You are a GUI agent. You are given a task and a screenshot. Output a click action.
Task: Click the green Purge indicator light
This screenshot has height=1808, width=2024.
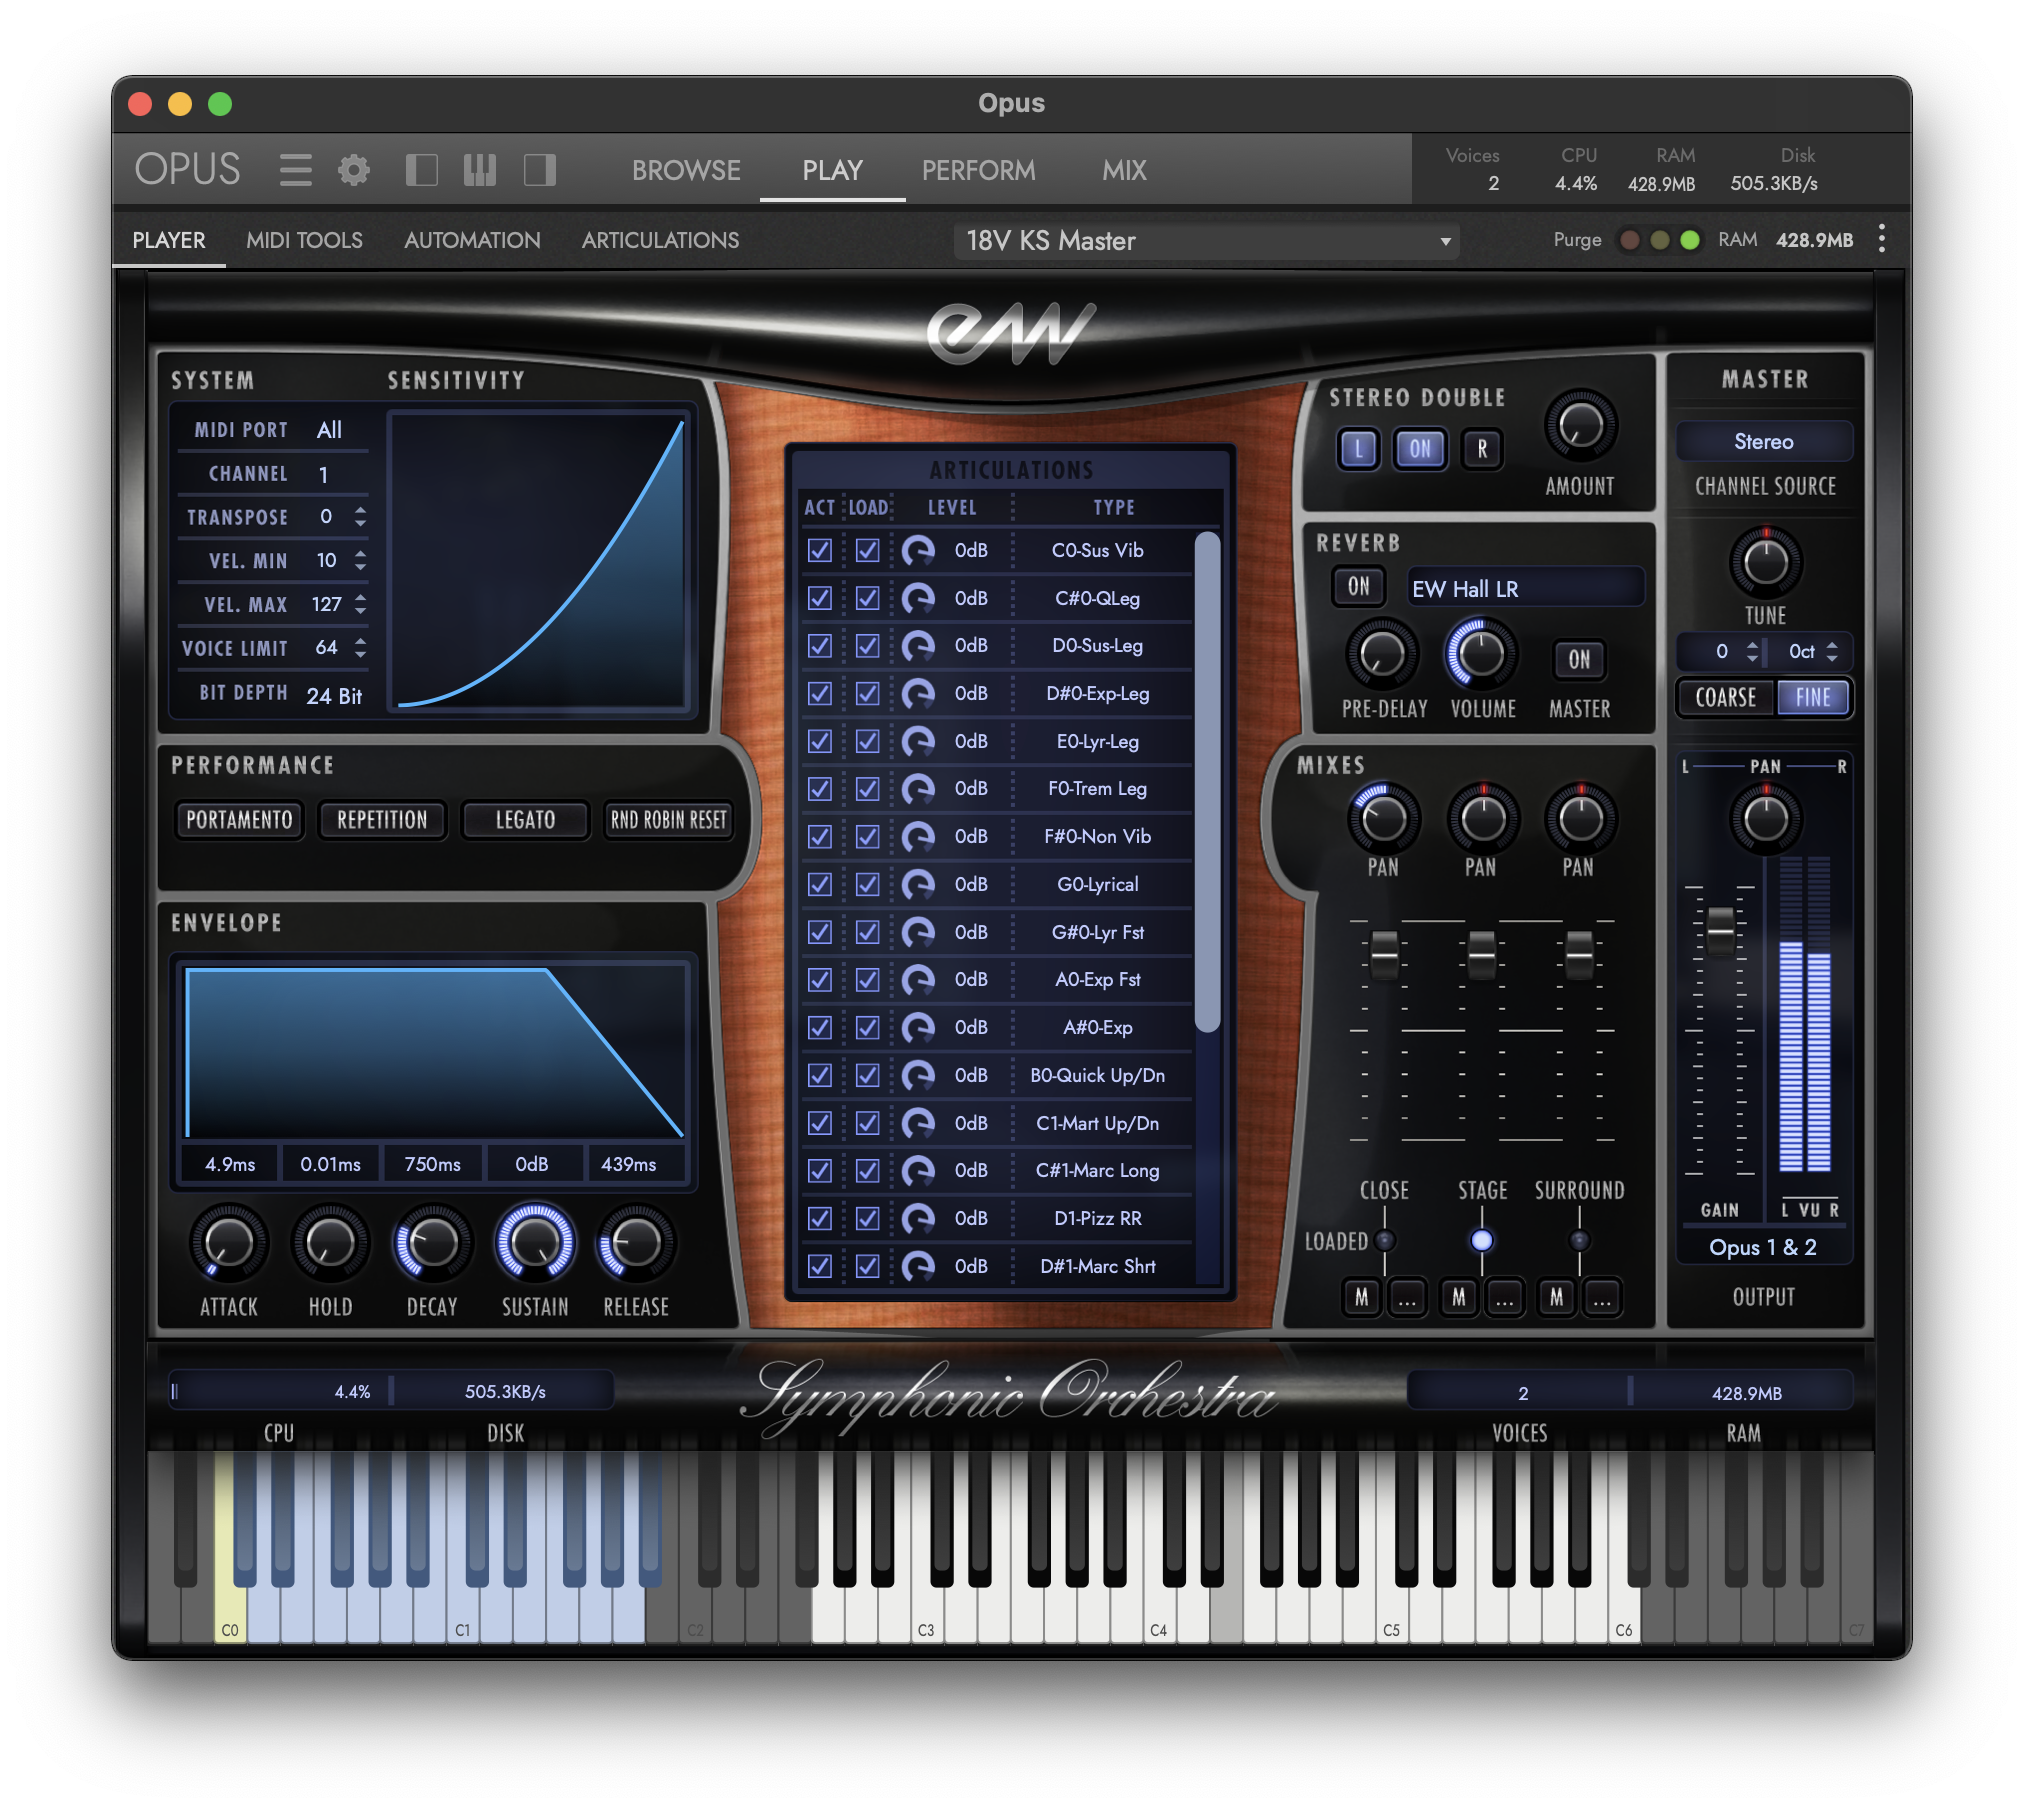(x=1690, y=240)
